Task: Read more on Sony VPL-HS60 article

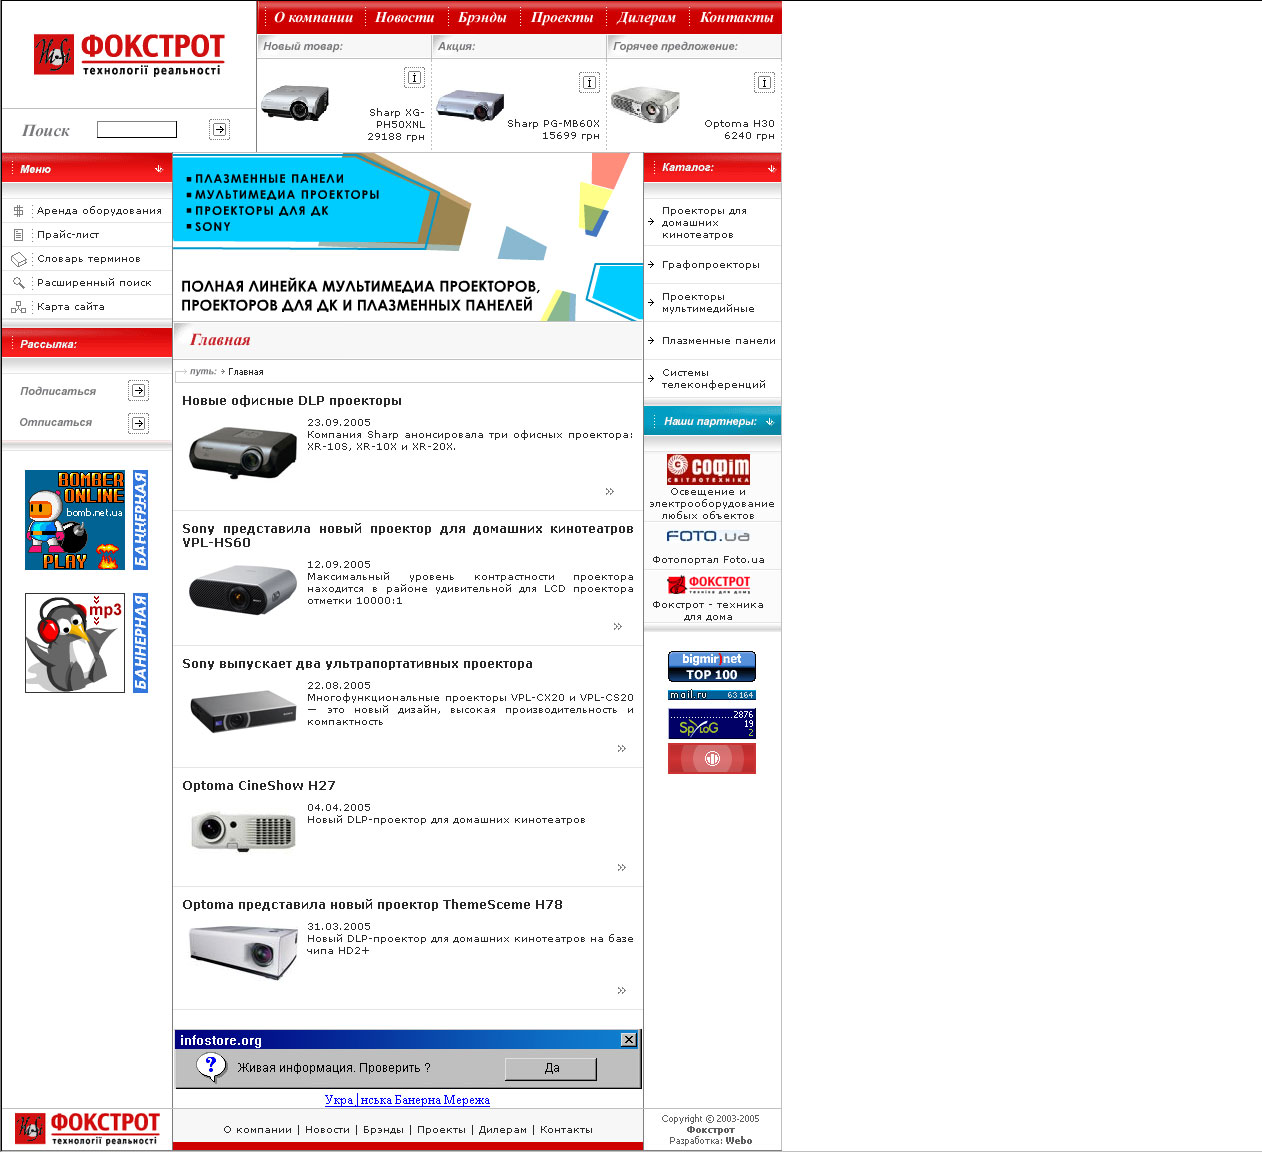Action: point(618,626)
